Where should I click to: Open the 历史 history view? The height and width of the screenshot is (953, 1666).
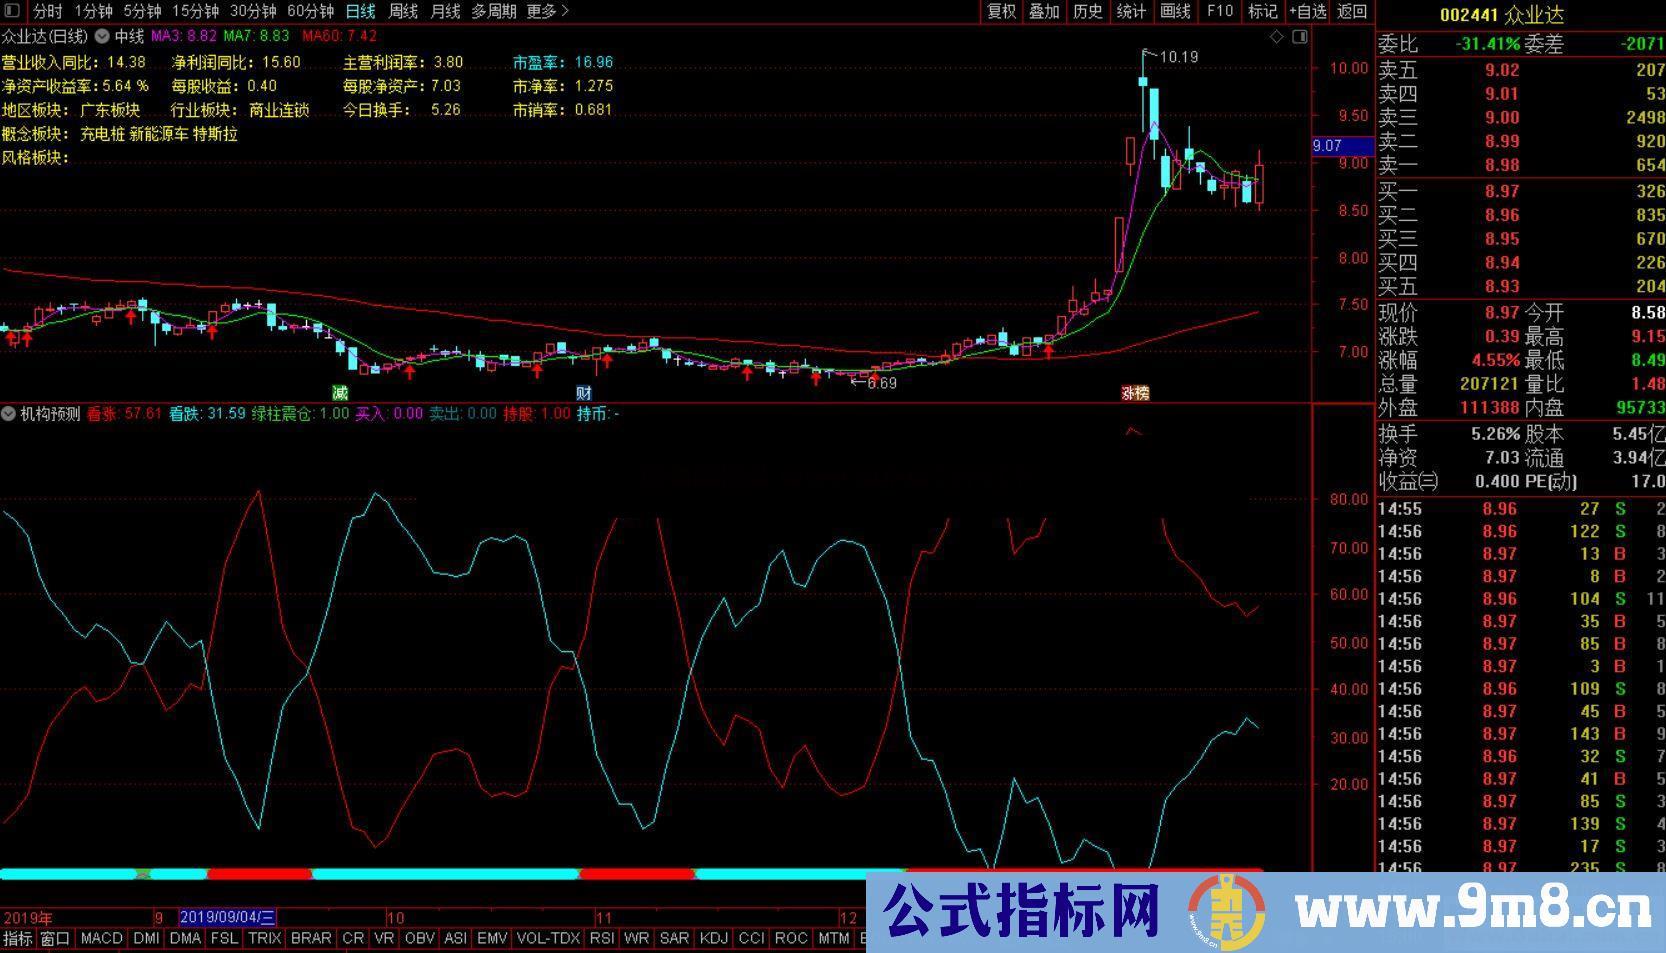click(1086, 11)
